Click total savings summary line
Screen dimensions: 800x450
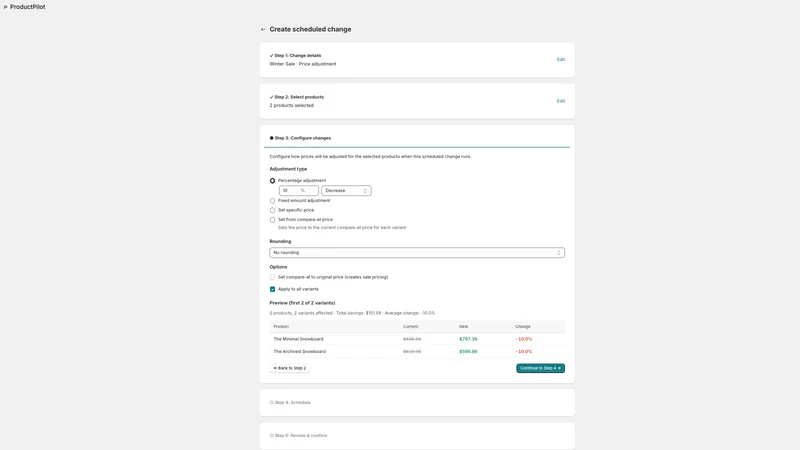pyautogui.click(x=352, y=313)
